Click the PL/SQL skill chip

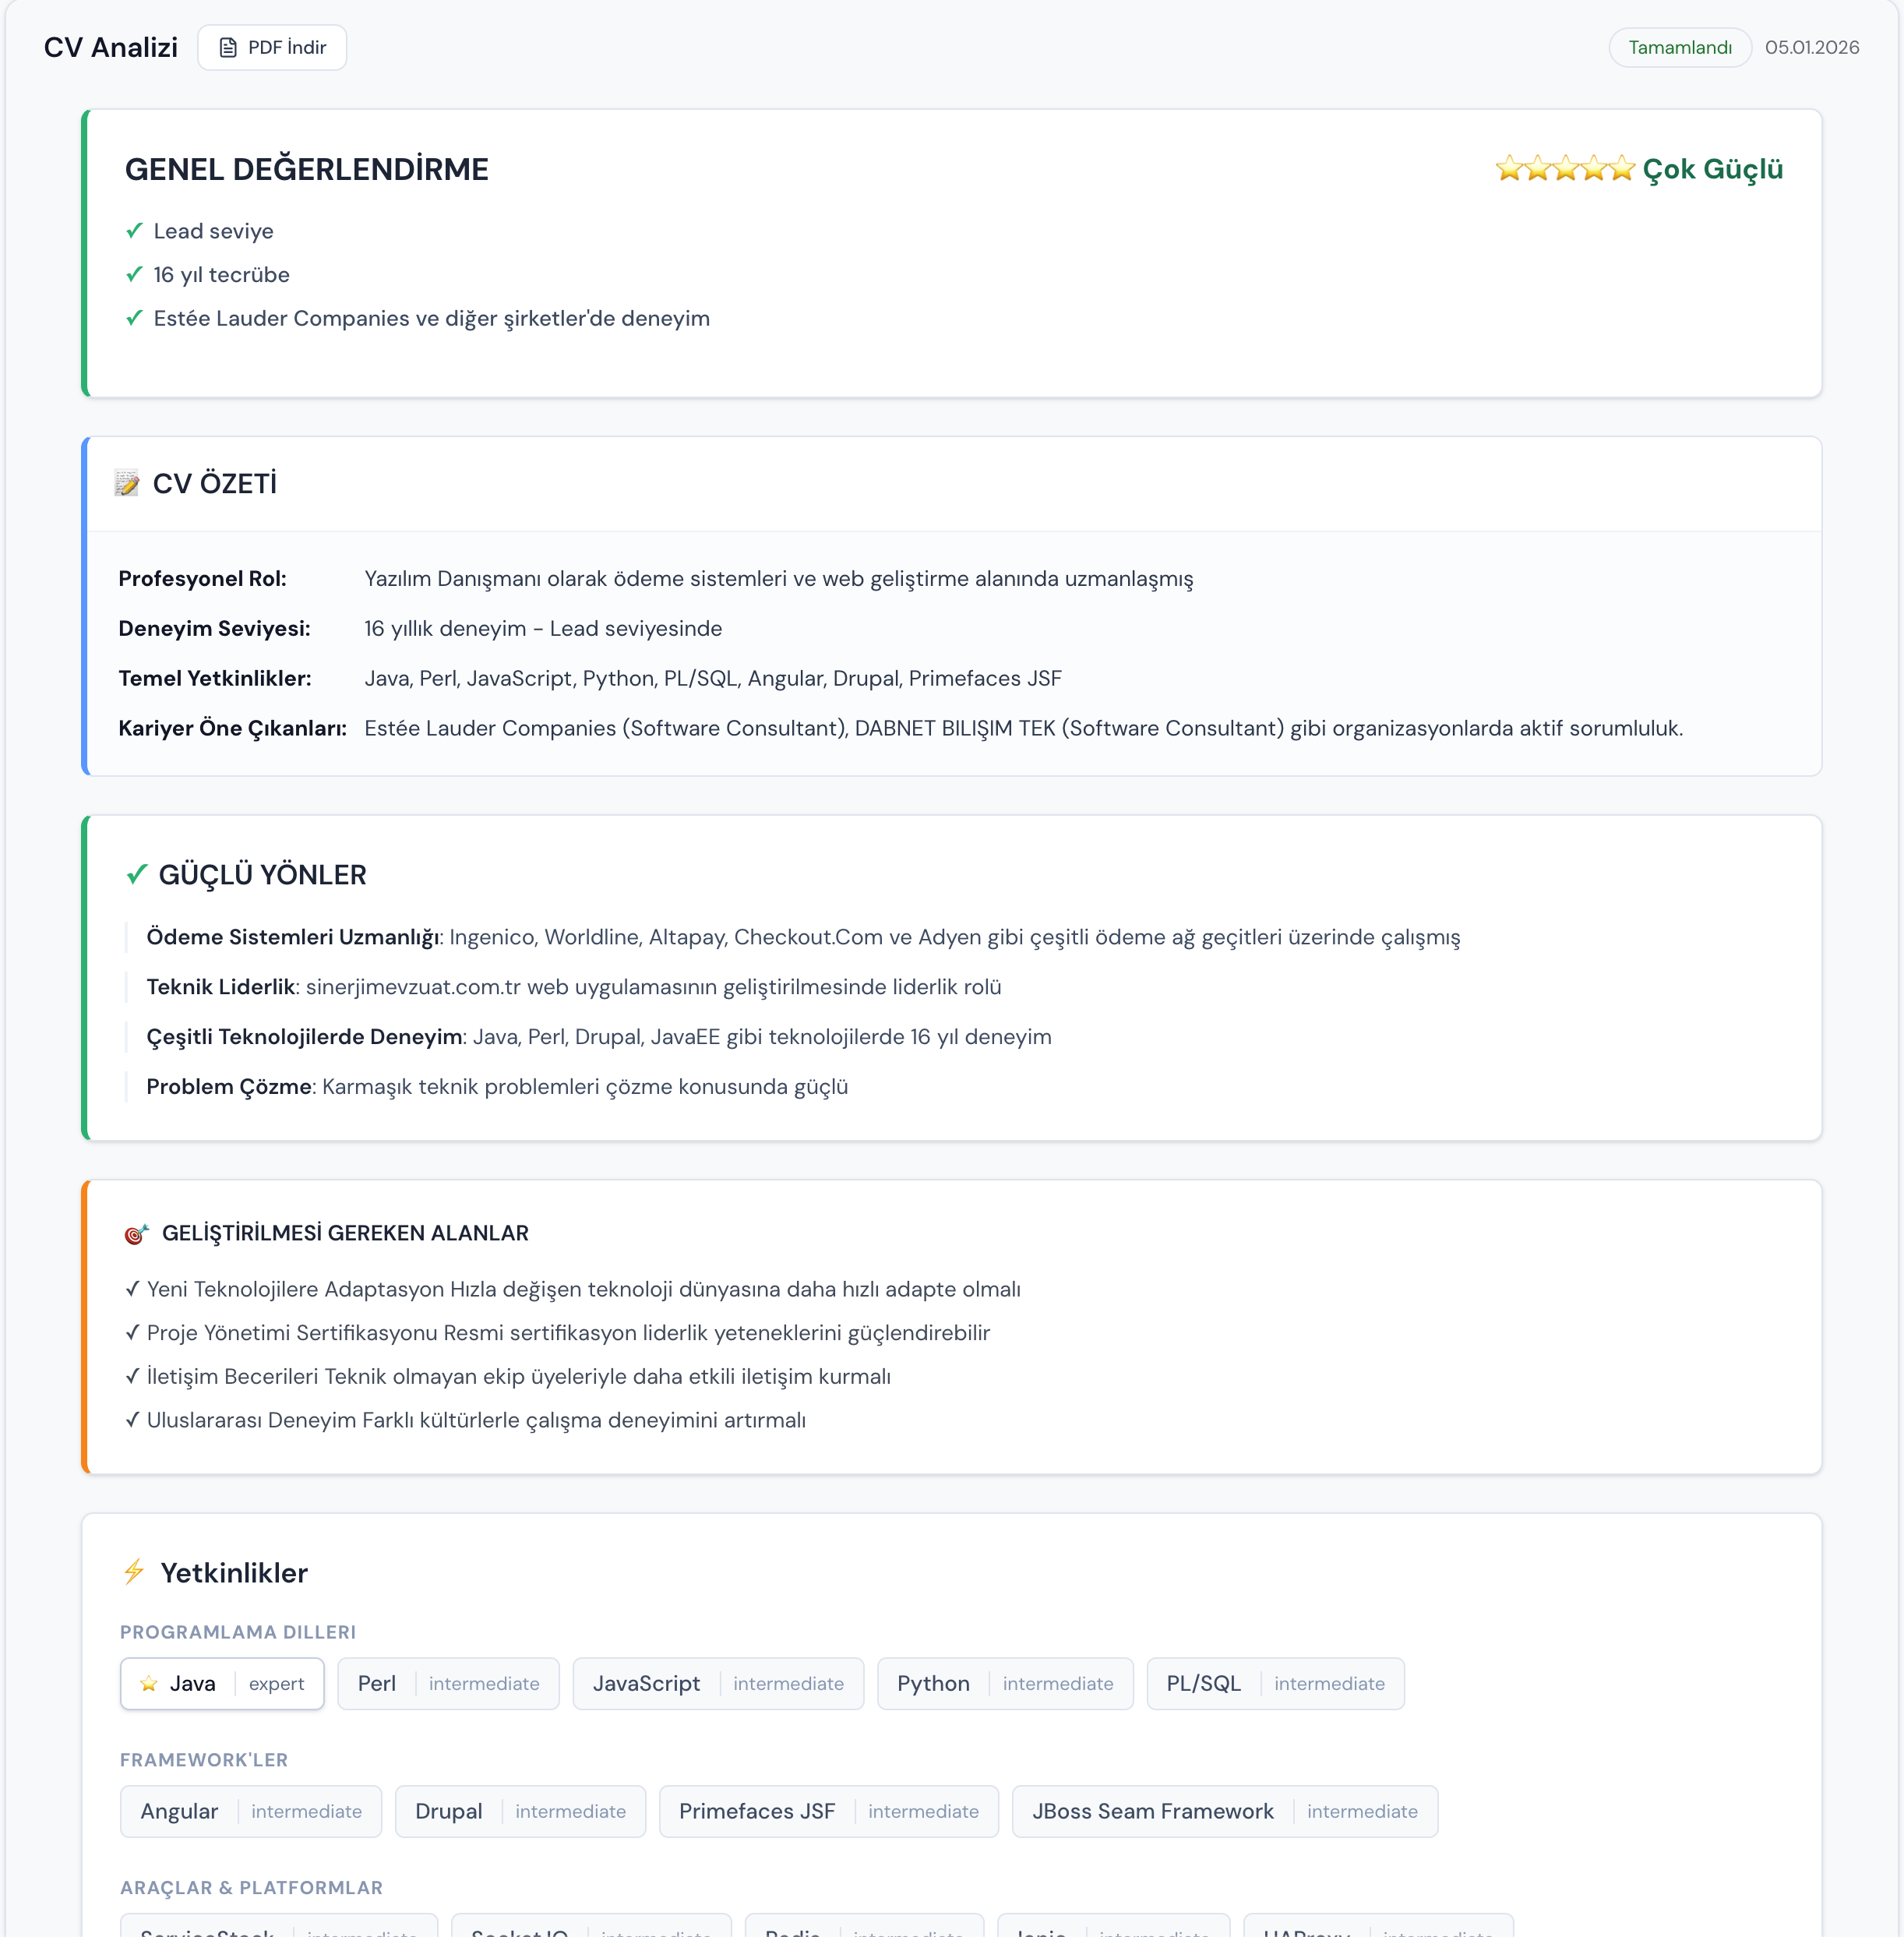[1275, 1684]
